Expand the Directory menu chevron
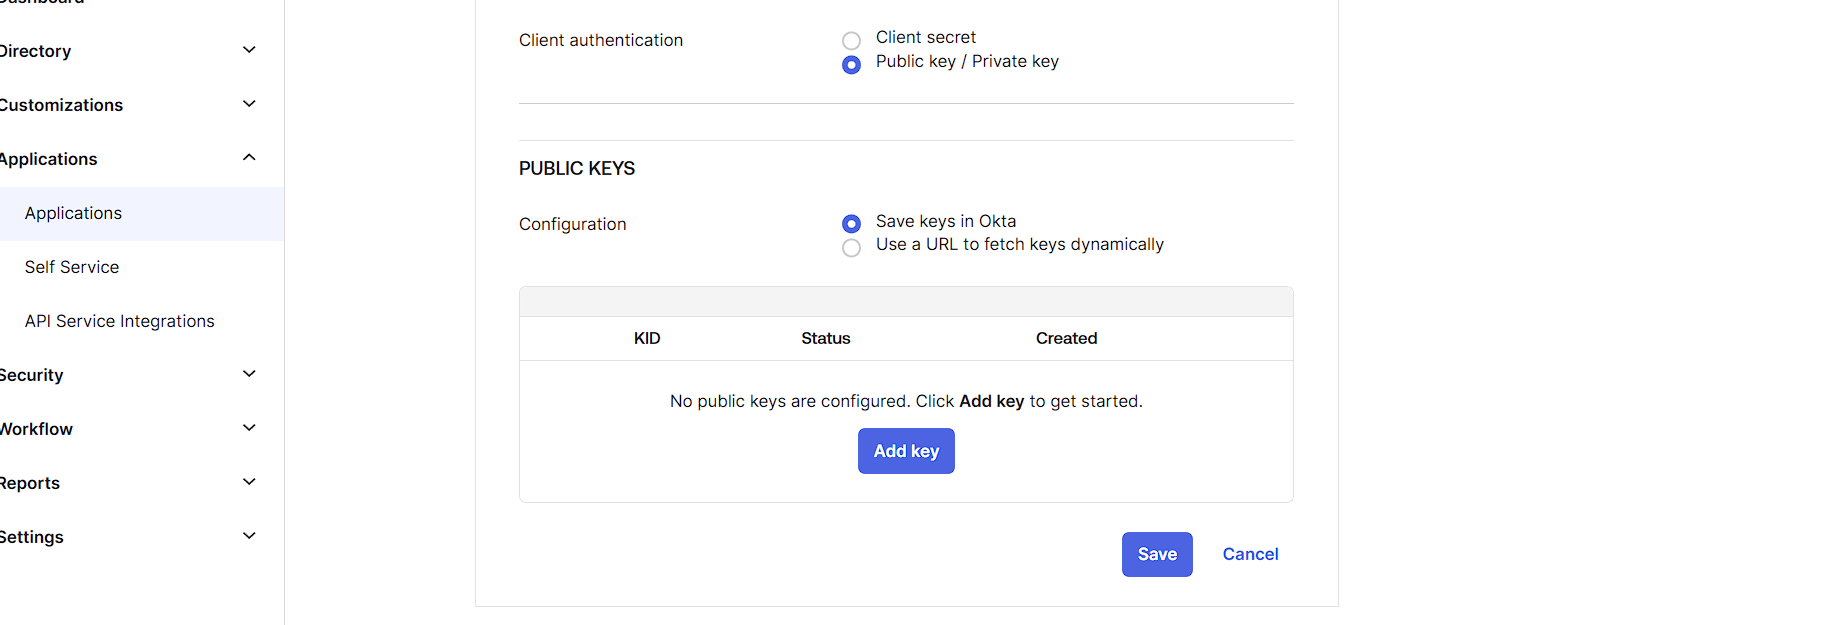The width and height of the screenshot is (1843, 625). 249,50
